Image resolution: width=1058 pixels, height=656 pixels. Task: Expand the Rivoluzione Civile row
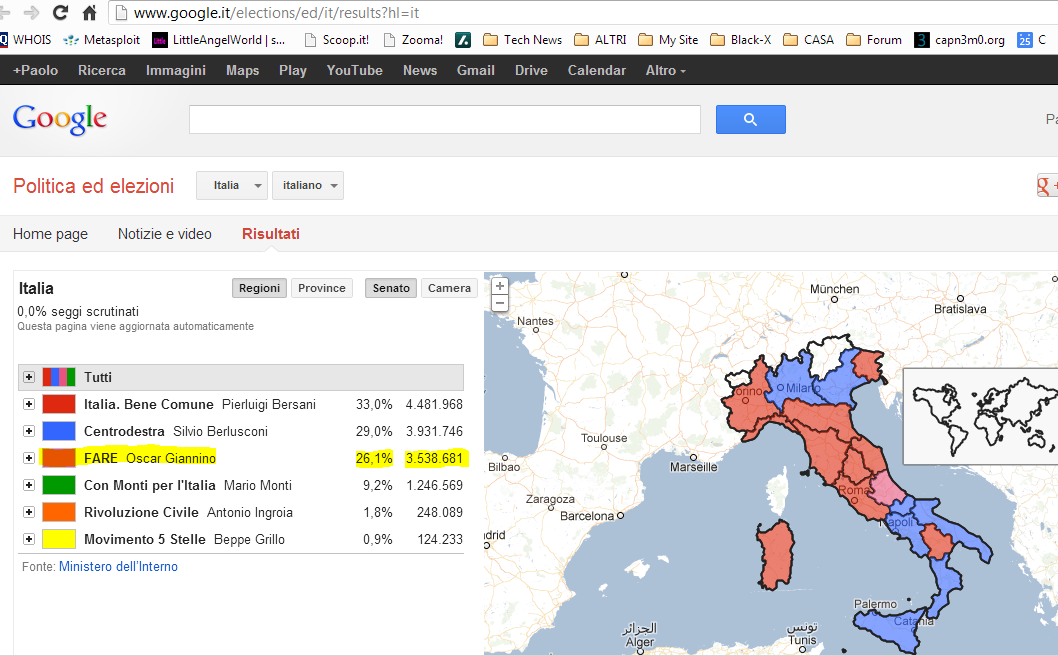(29, 512)
